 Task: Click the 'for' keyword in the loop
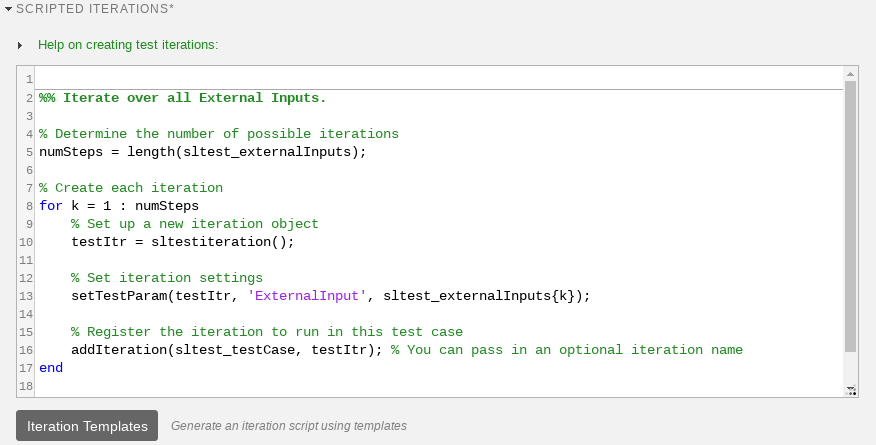tap(51, 206)
